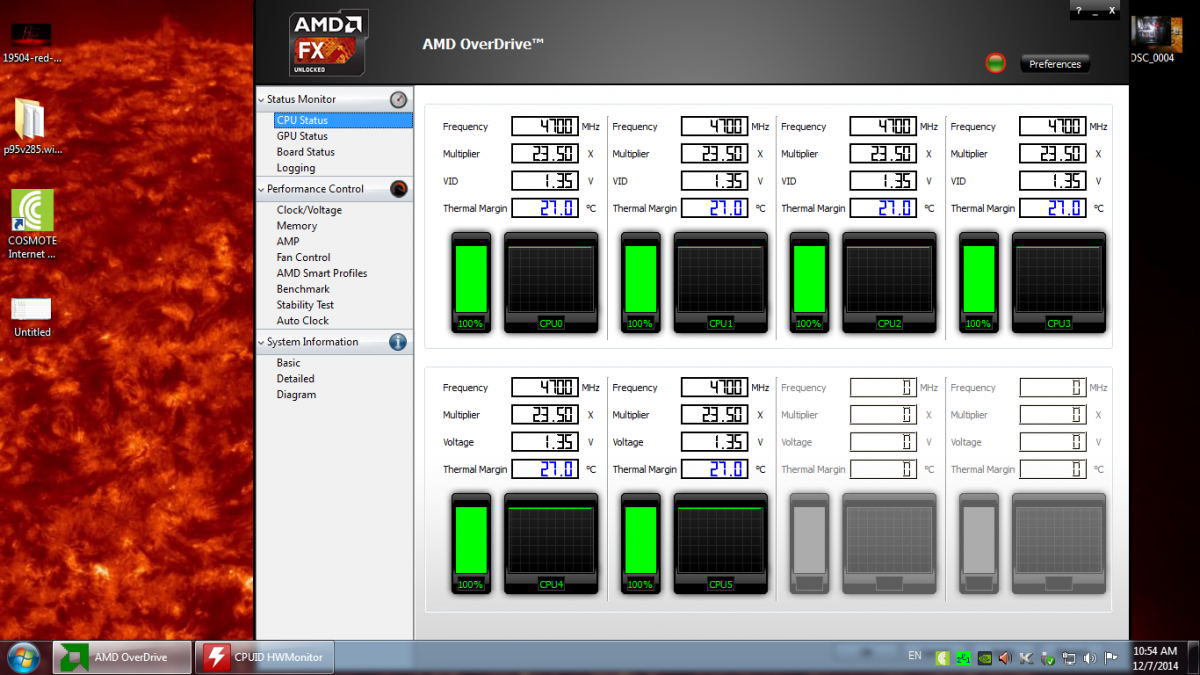Collapse the Performance Control section arrow
Viewport: 1200px width, 675px height.
coord(262,189)
